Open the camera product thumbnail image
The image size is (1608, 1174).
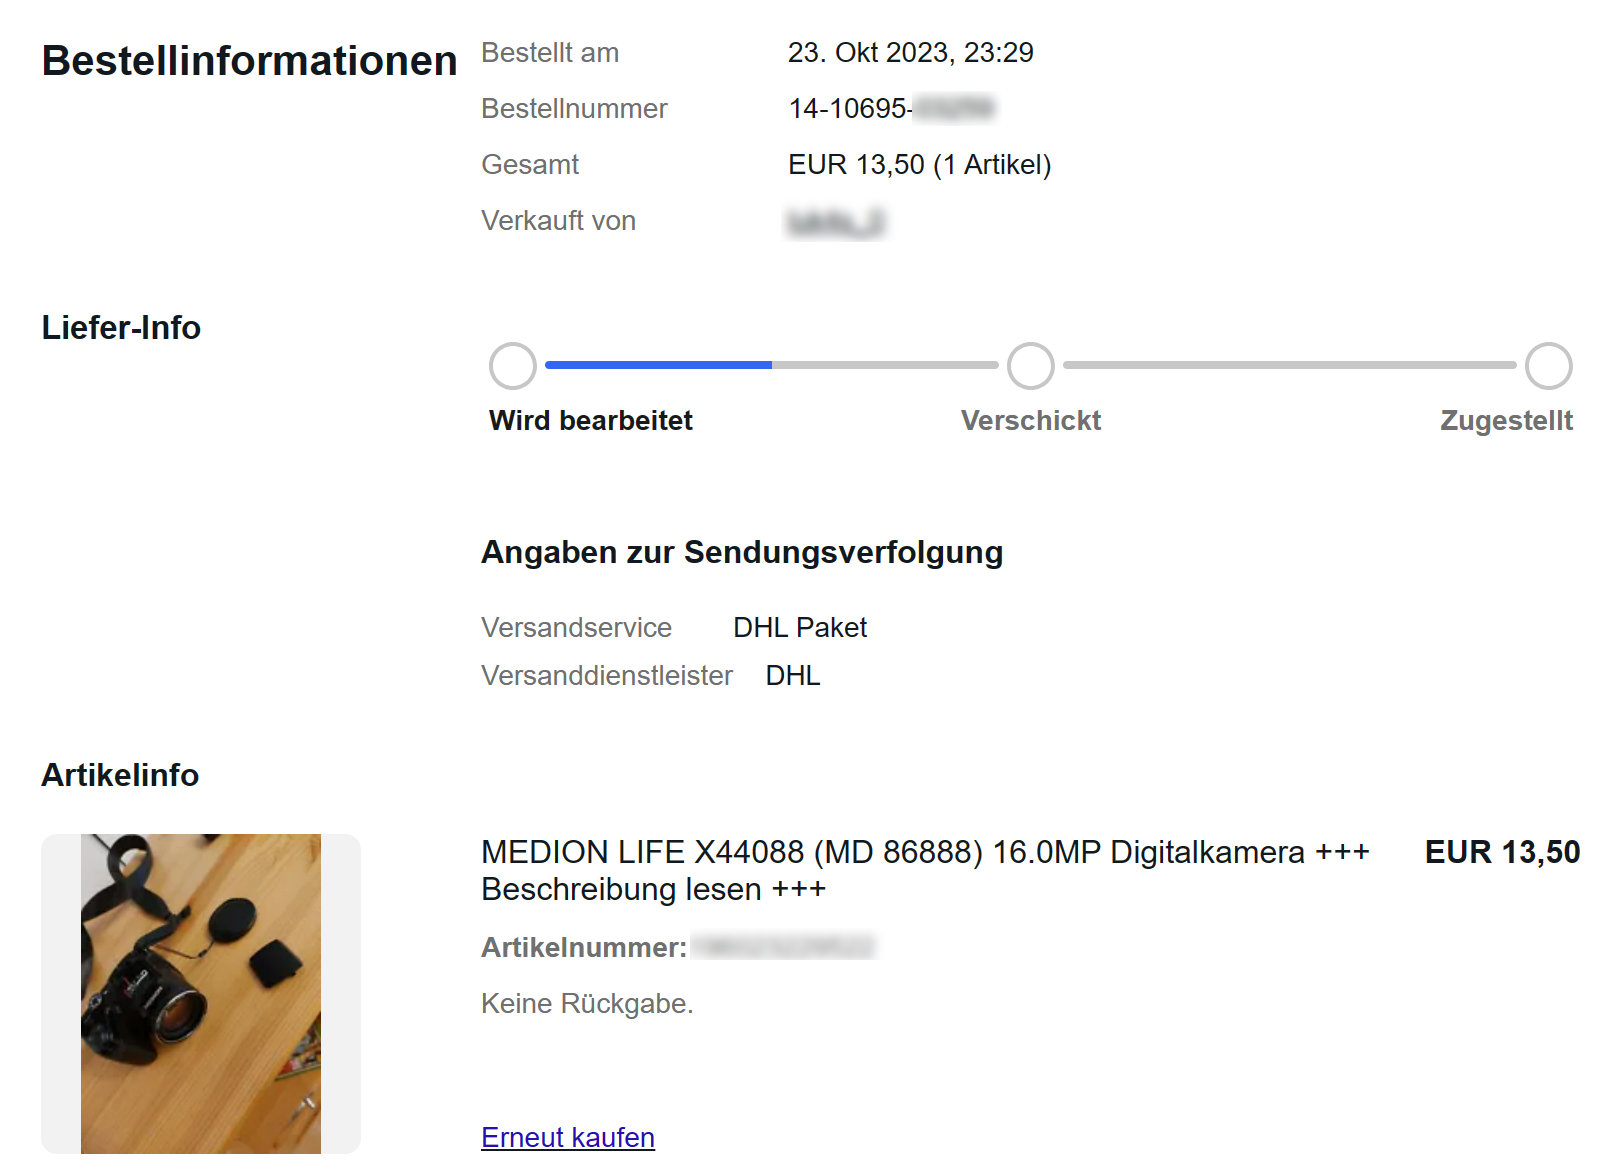click(201, 993)
